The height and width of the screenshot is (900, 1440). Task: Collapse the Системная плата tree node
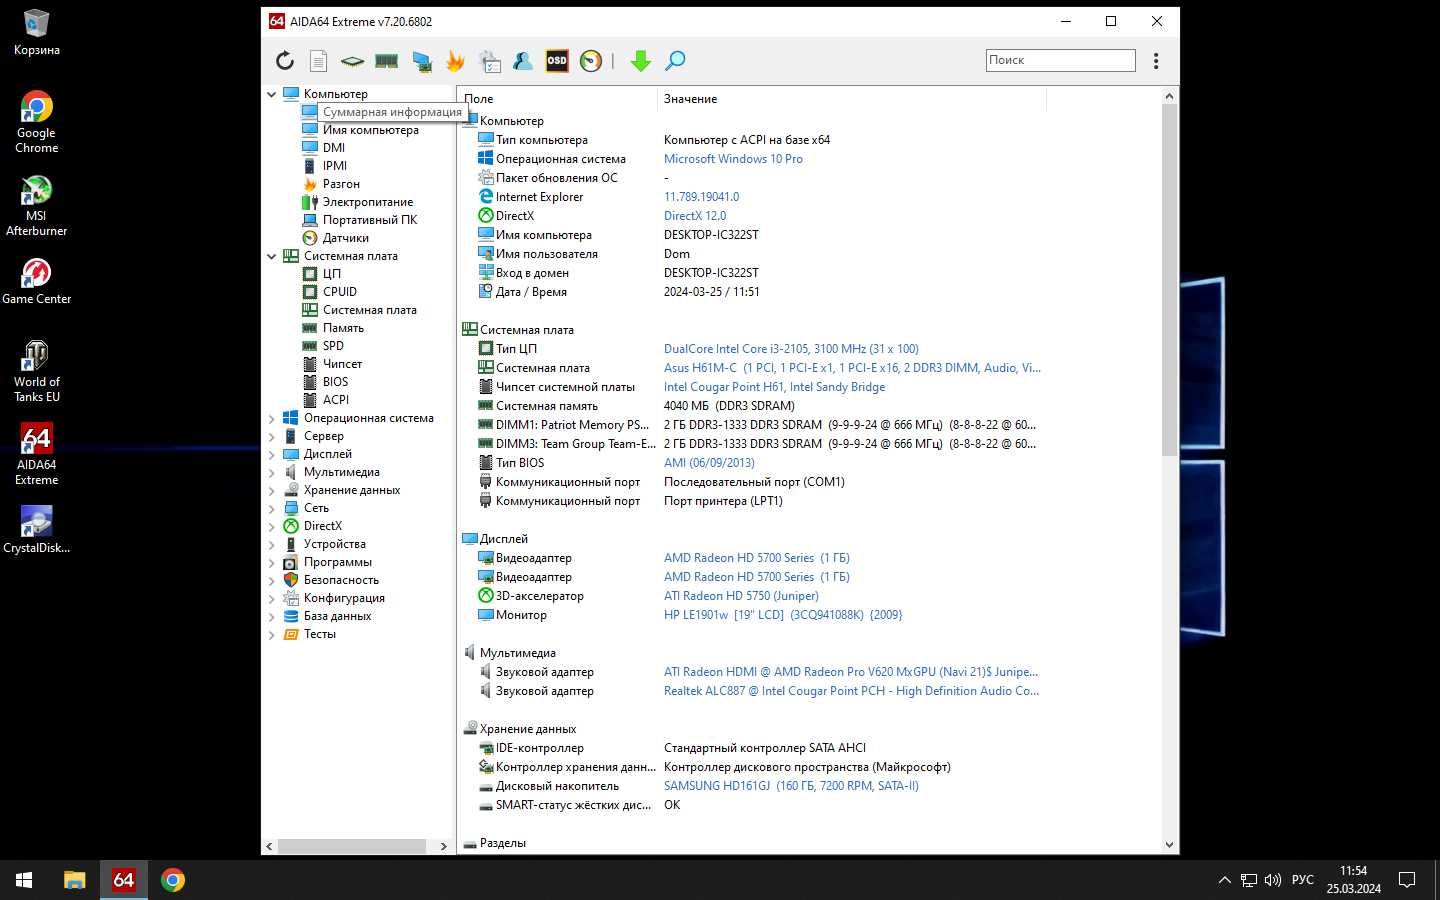pyautogui.click(x=271, y=256)
